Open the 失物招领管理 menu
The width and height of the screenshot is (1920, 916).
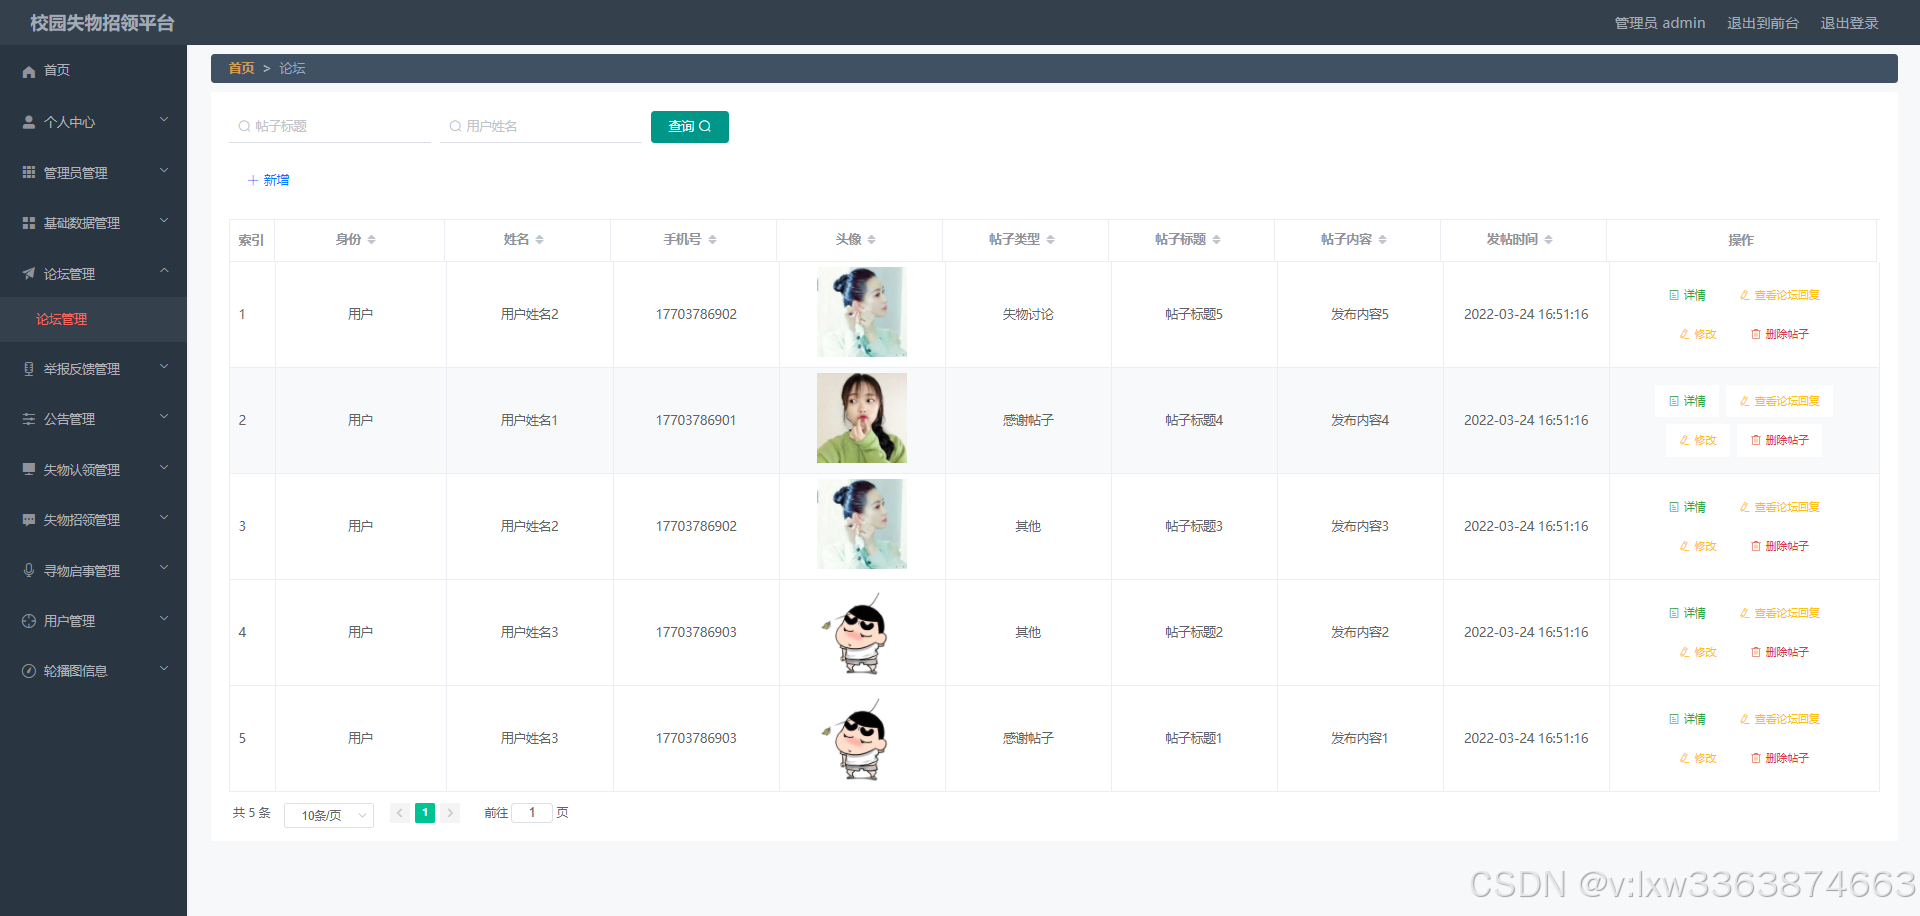[x=93, y=520]
